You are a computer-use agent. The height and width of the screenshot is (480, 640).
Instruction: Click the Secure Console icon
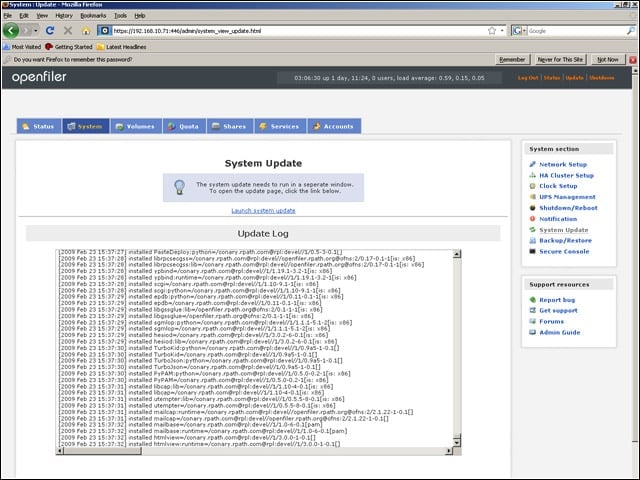point(532,251)
